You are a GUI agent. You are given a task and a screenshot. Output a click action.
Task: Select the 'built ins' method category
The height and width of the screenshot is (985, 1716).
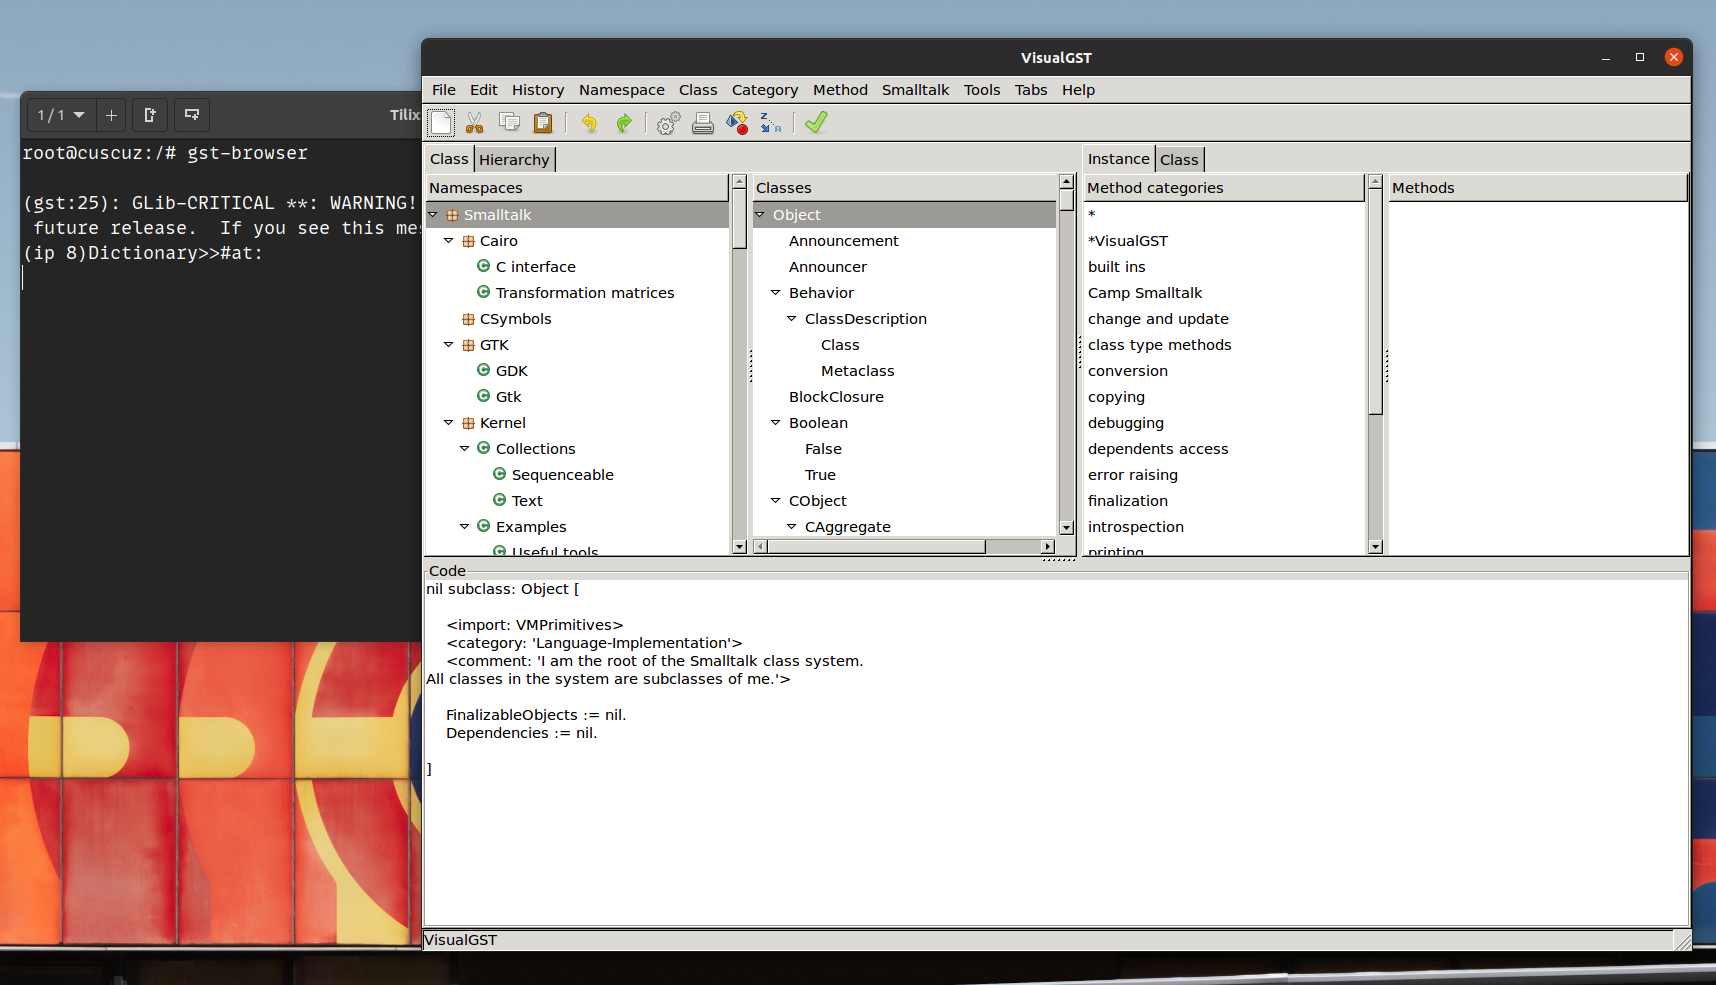[1117, 267]
